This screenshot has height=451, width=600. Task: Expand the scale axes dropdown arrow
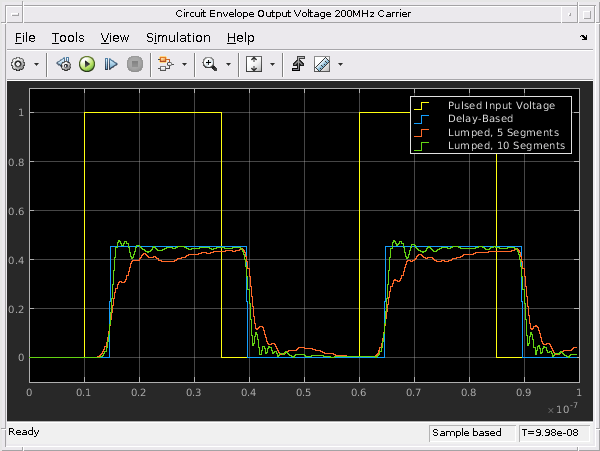click(272, 64)
